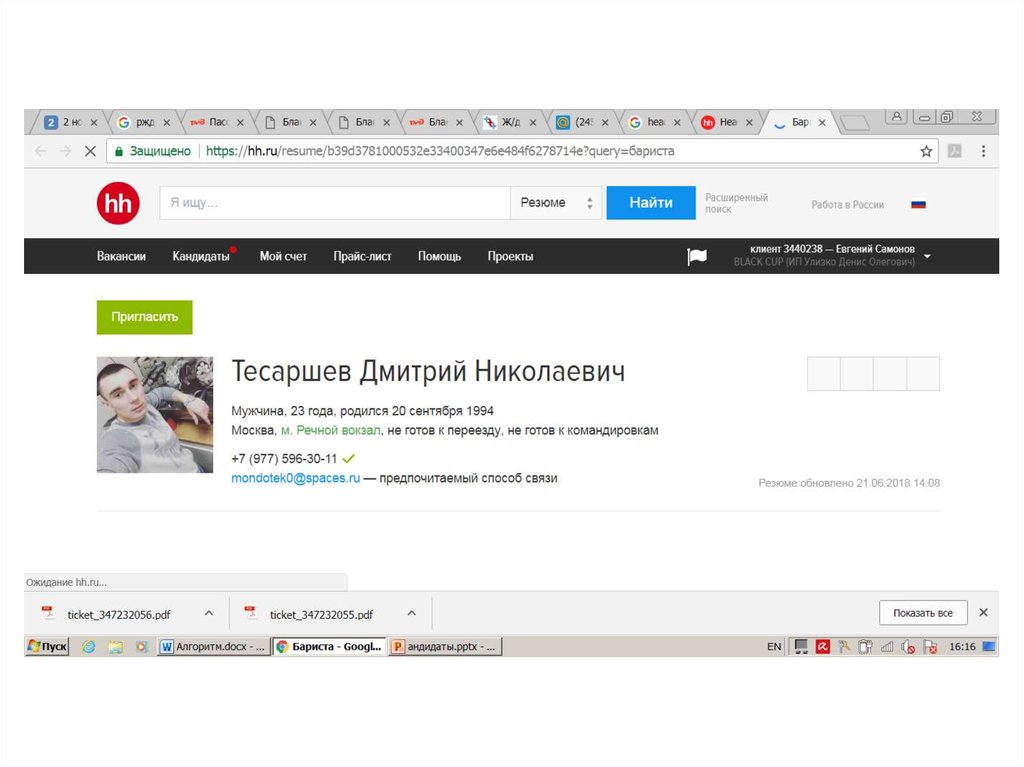Viewport: 1024px width, 767px height.
Task: Click the phone number +7 (977) 596-30-11
Action: (x=284, y=459)
